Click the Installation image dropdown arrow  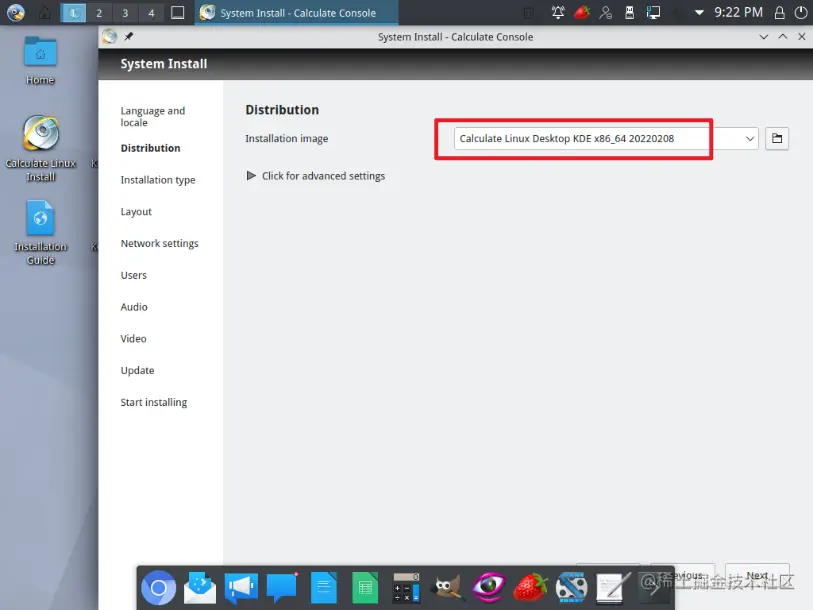749,138
